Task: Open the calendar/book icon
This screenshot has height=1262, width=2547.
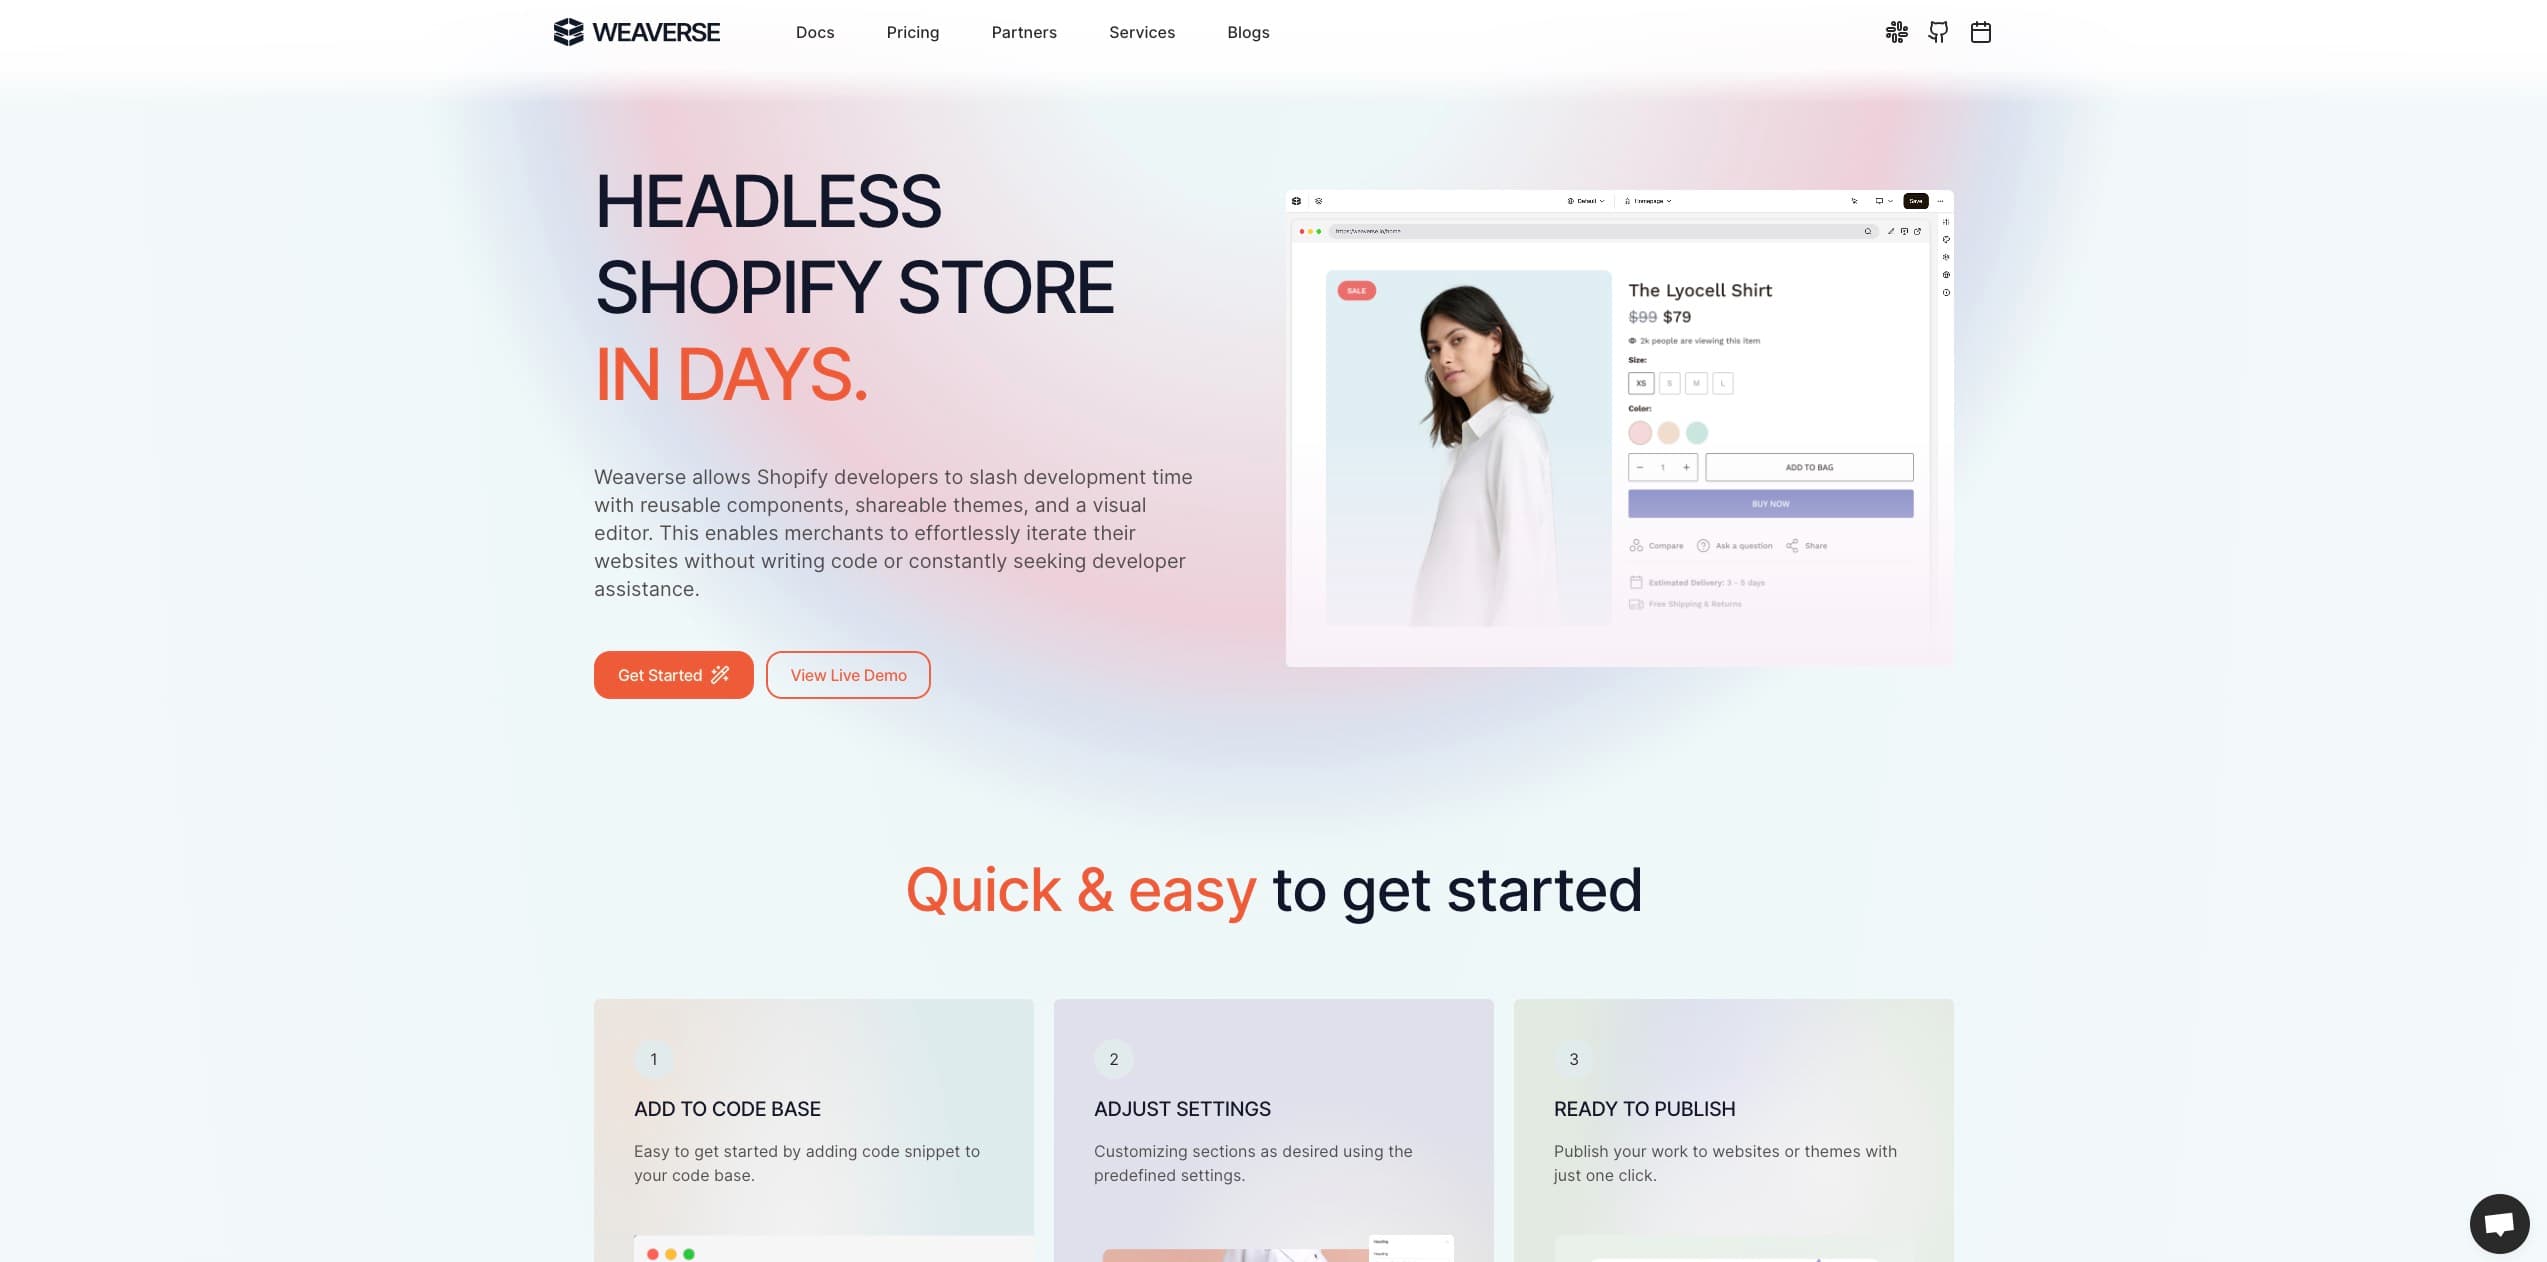Action: click(1978, 31)
